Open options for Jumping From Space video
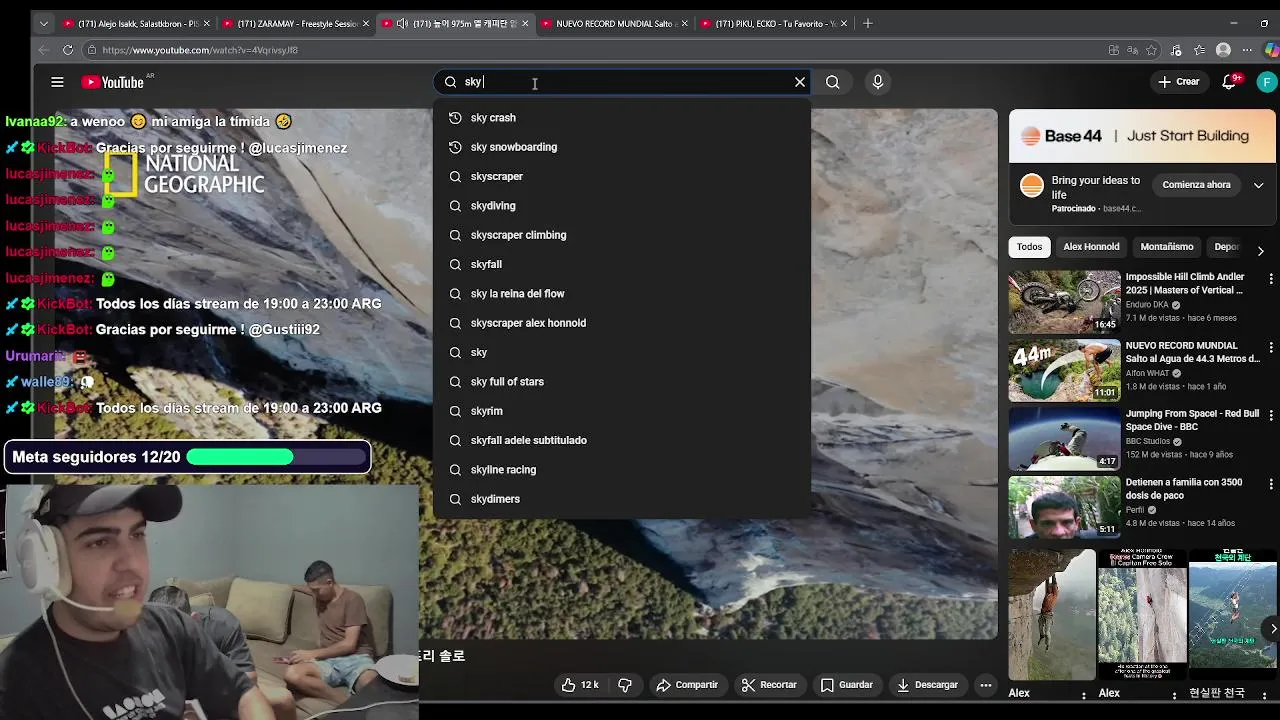1280x720 pixels. point(1271,415)
